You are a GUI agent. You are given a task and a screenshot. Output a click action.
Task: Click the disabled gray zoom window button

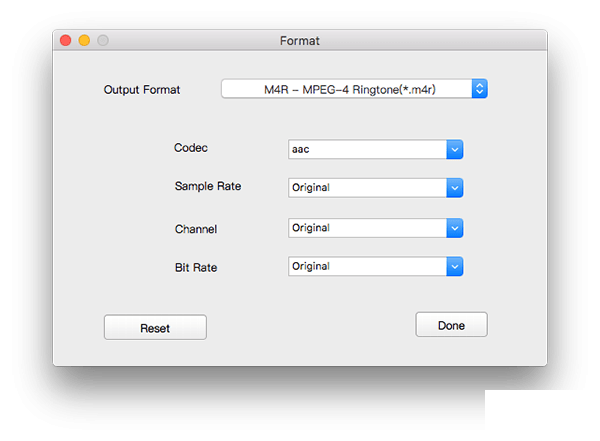point(103,40)
